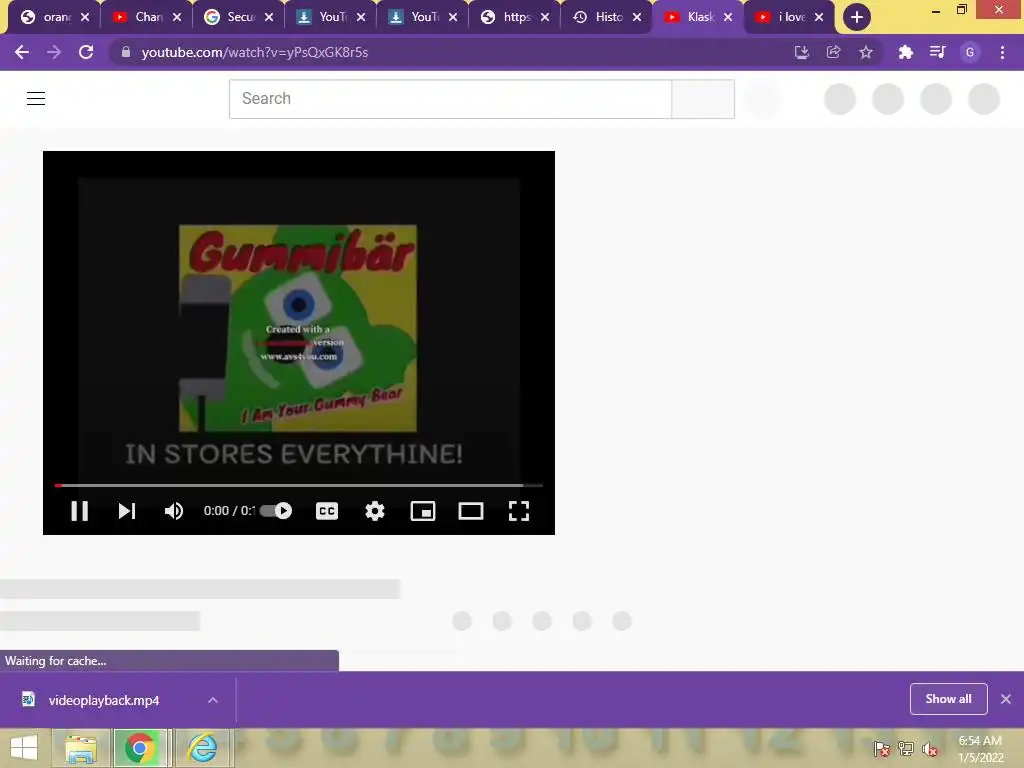This screenshot has height=768, width=1024.
Task: Enable miniplayer mode
Action: (x=423, y=511)
